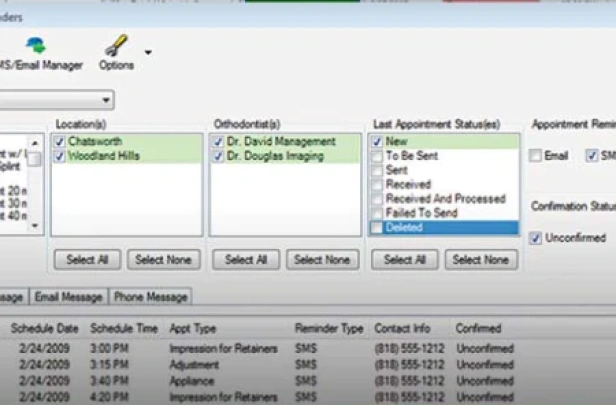This screenshot has height=405, width=616.
Task: Switch to the Phone Message tab
Action: point(150,297)
